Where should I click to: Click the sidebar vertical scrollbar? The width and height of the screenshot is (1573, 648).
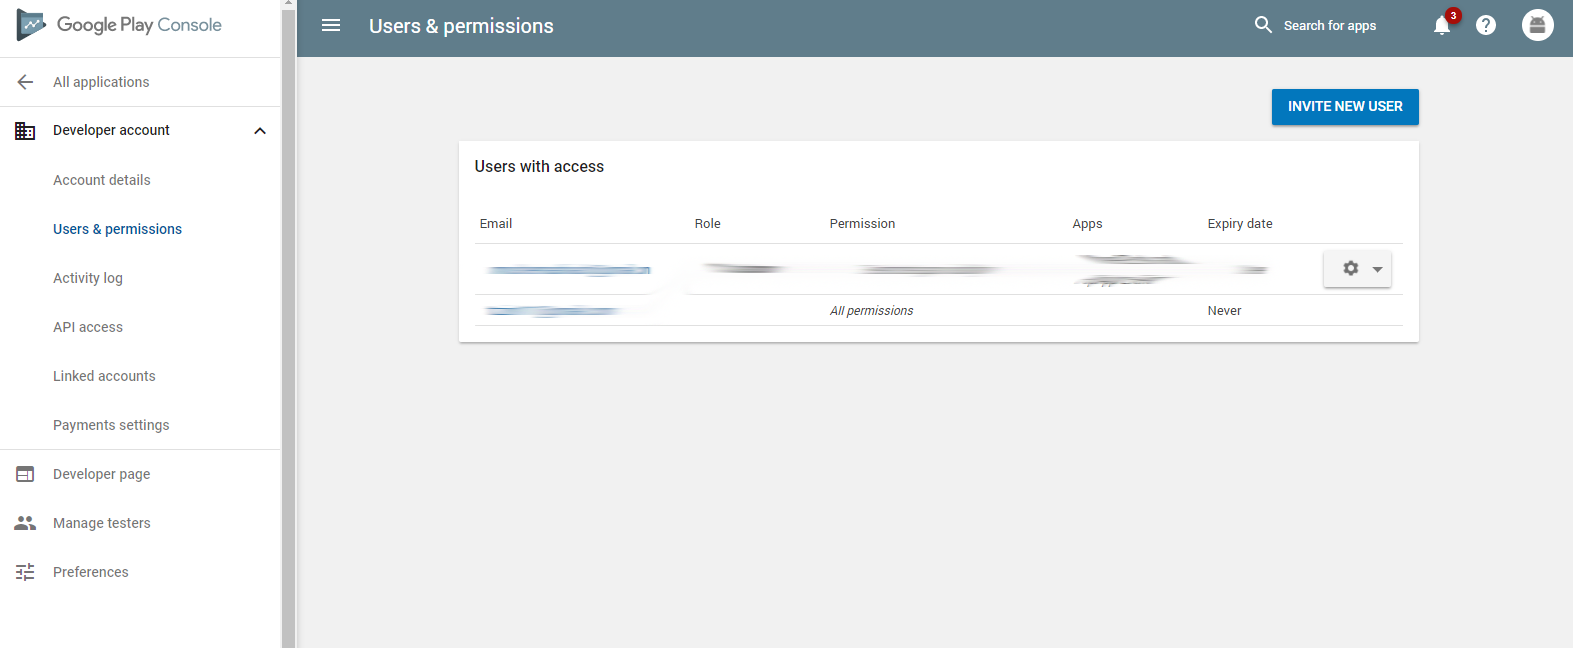point(288,330)
